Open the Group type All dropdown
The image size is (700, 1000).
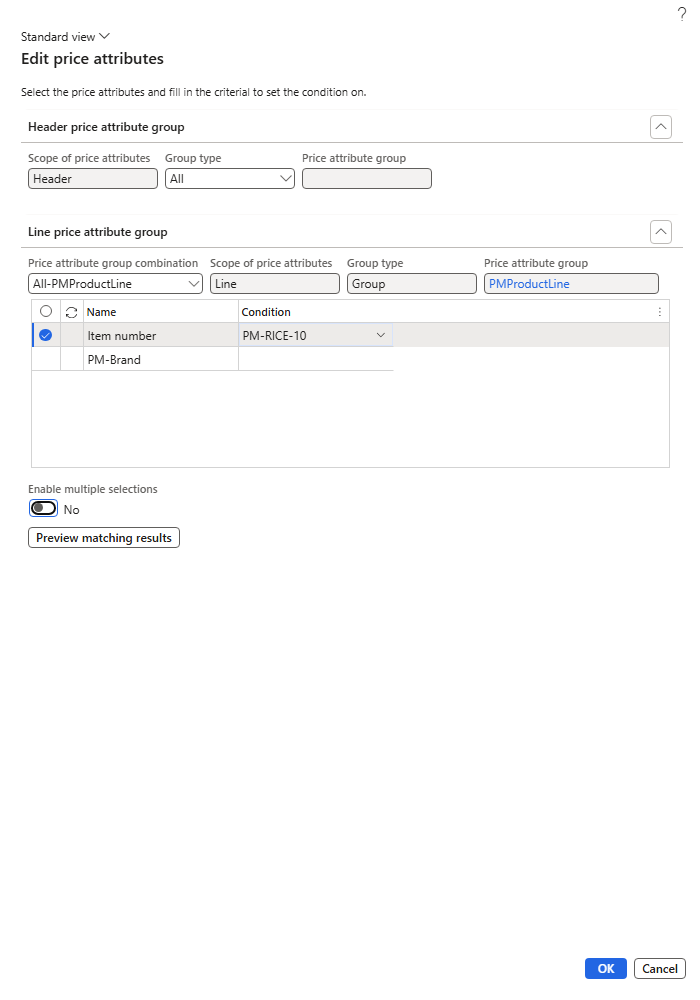[x=230, y=179]
